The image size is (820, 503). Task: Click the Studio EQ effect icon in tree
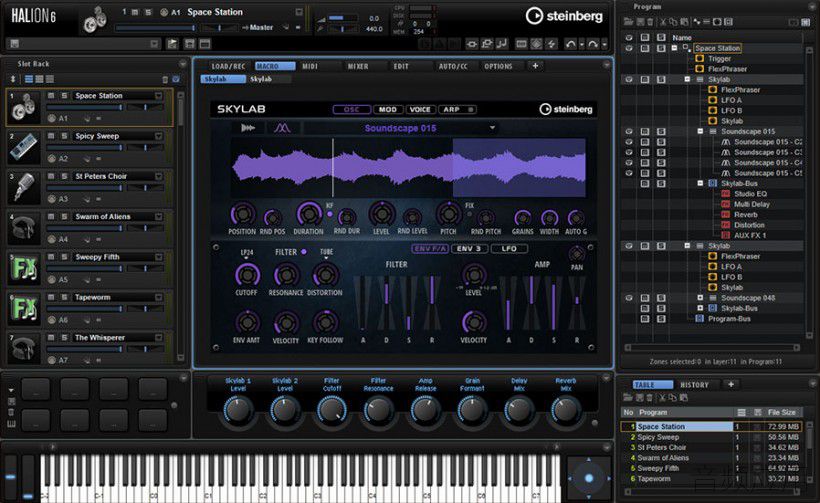[x=725, y=194]
